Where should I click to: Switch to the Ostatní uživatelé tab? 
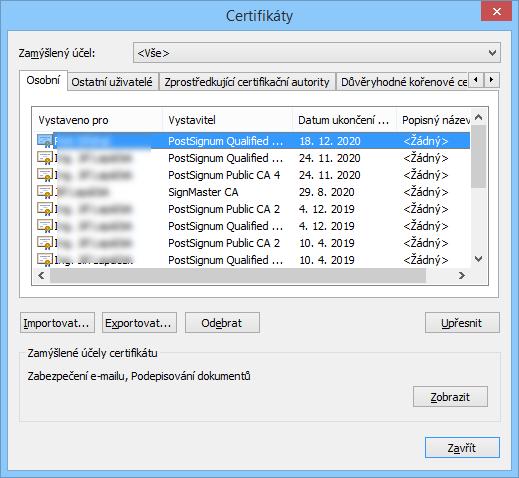(112, 82)
